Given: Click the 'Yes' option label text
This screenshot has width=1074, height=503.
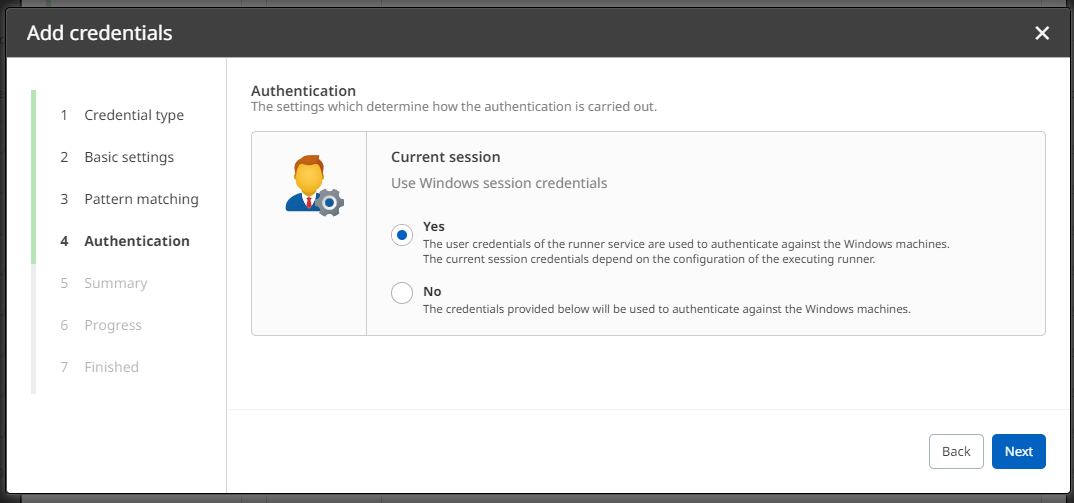Looking at the screenshot, I should pos(434,226).
